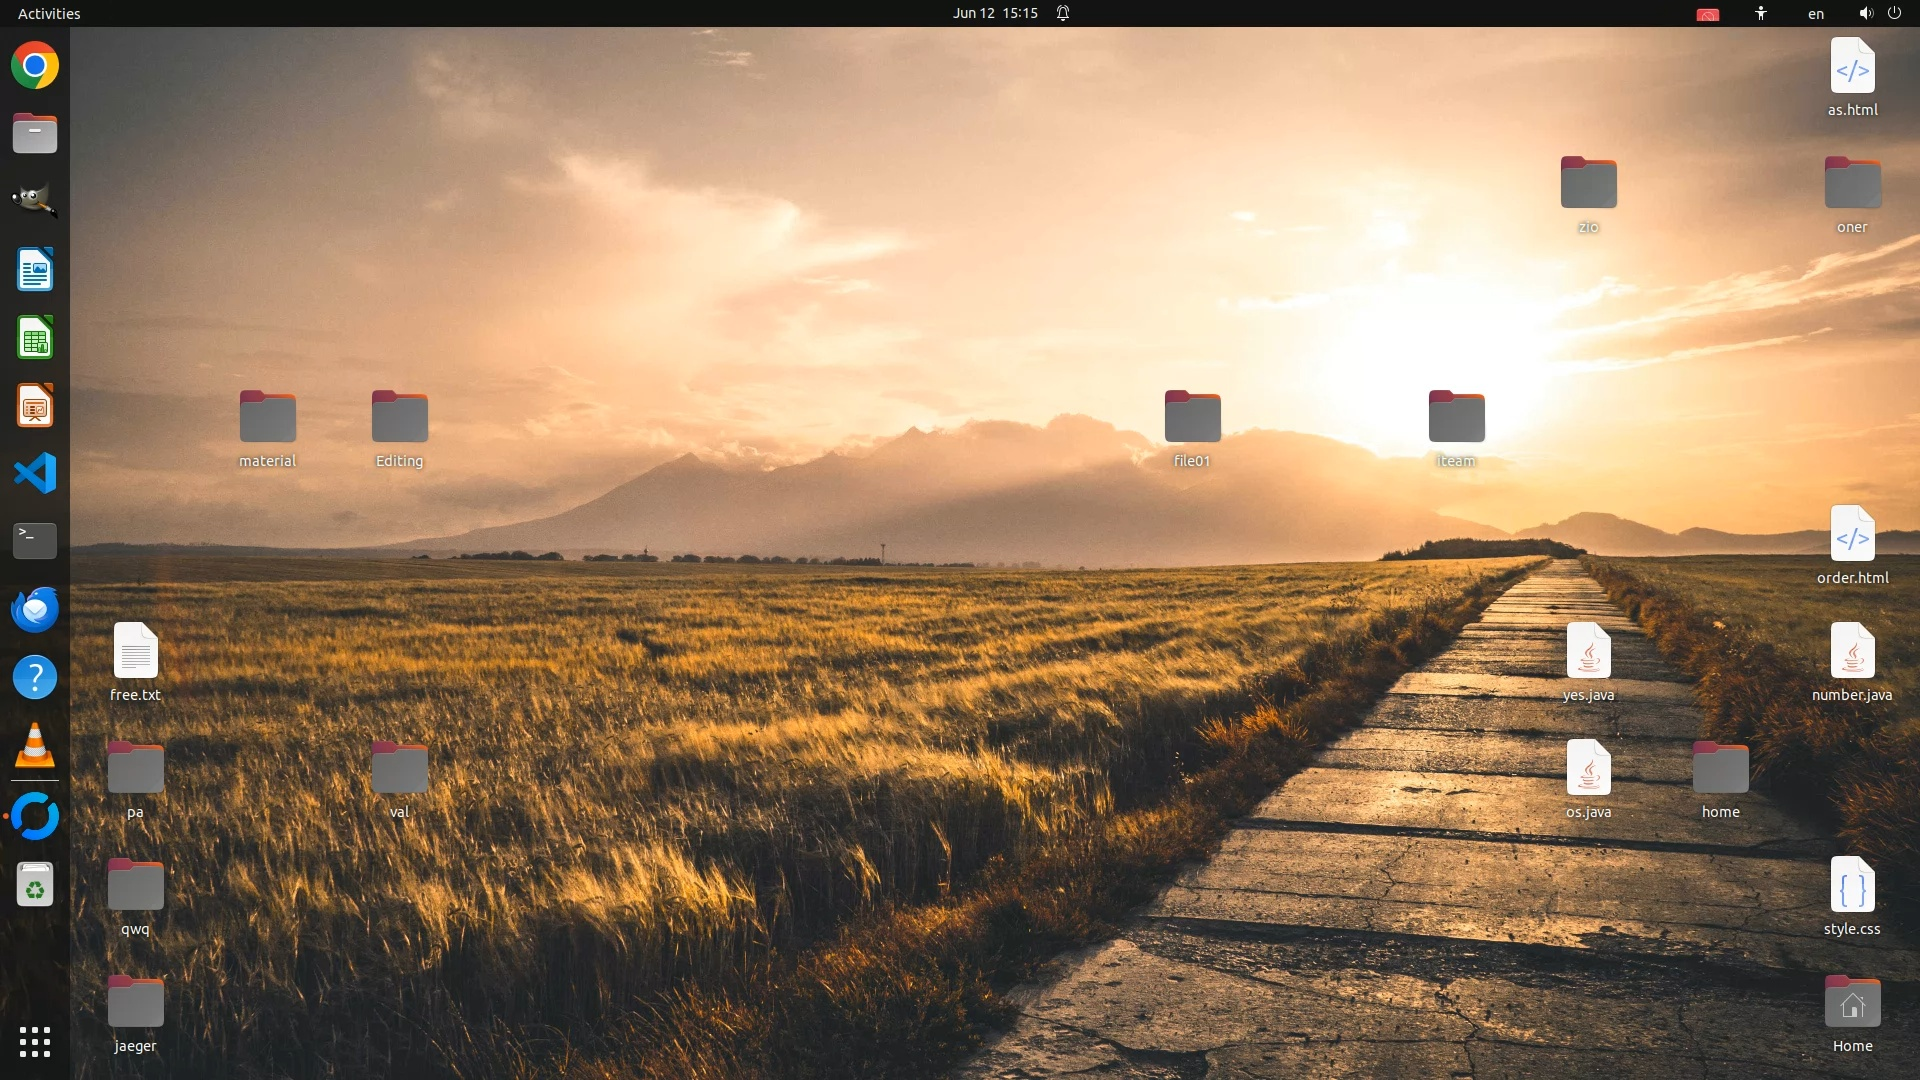Open the accessibility menu in top bar
This screenshot has width=1920, height=1080.
(x=1760, y=13)
